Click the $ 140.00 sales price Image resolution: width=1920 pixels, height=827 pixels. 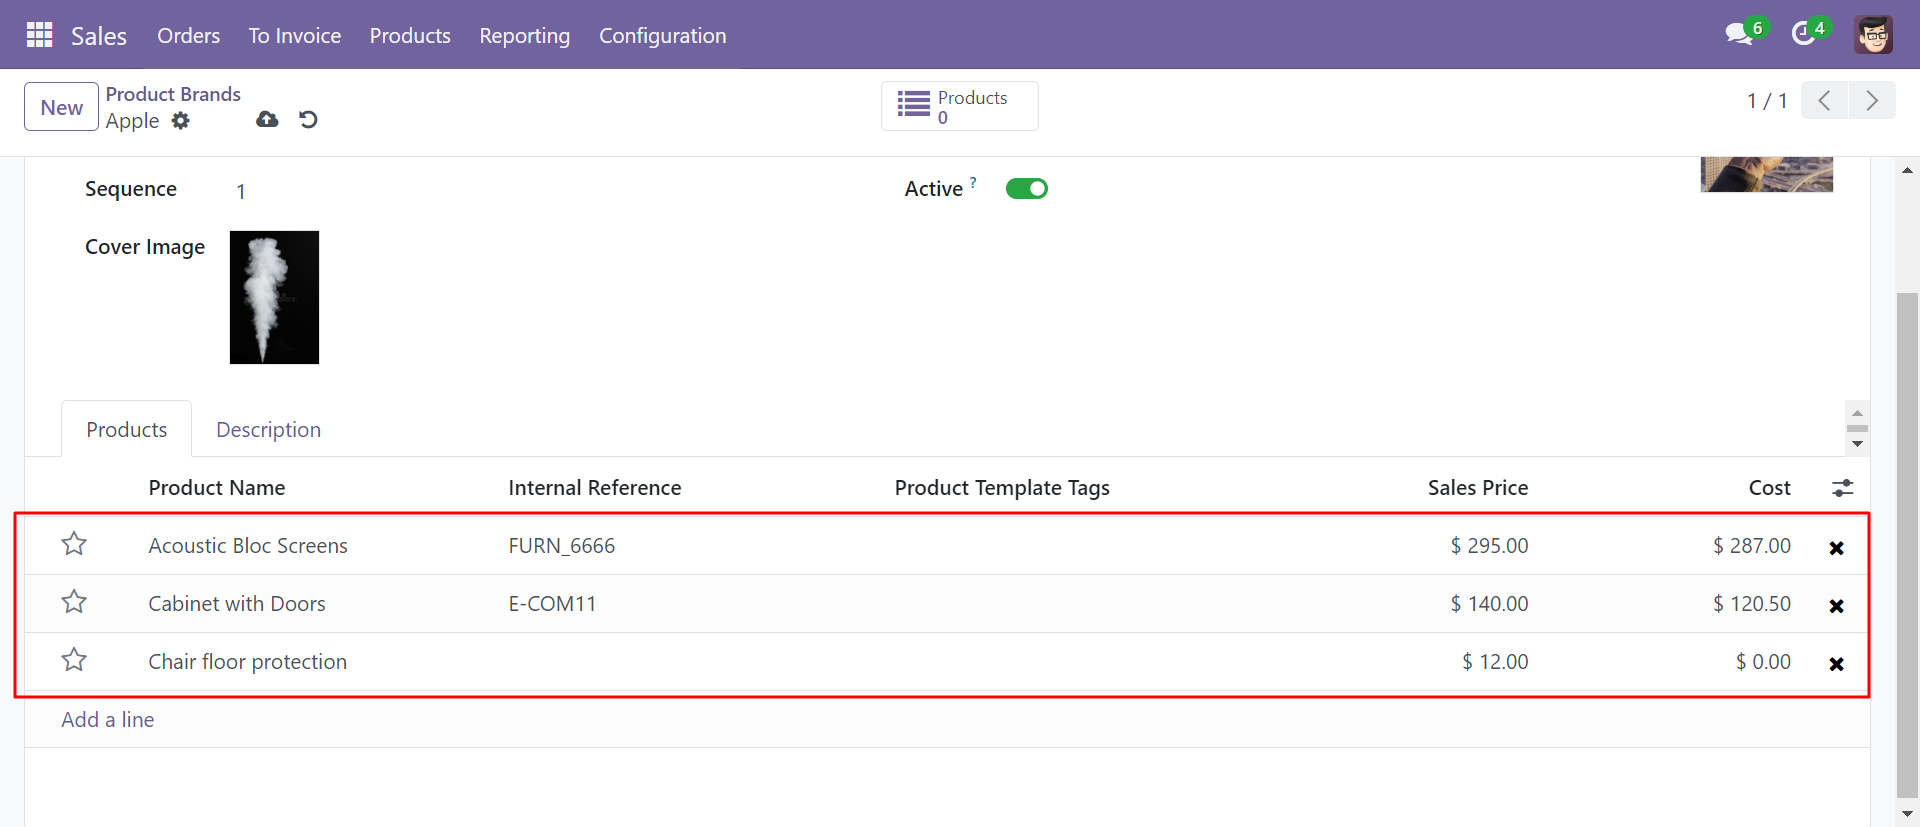(x=1489, y=604)
